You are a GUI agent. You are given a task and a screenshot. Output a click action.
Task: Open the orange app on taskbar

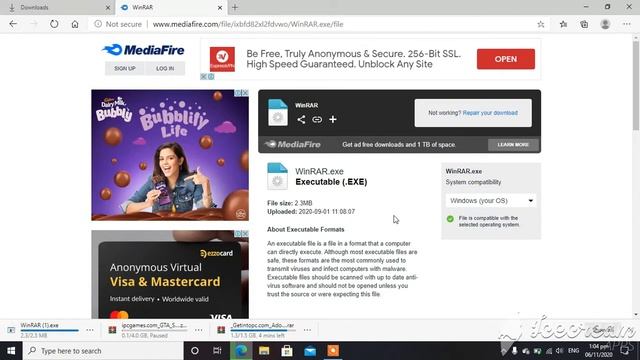tap(333, 351)
